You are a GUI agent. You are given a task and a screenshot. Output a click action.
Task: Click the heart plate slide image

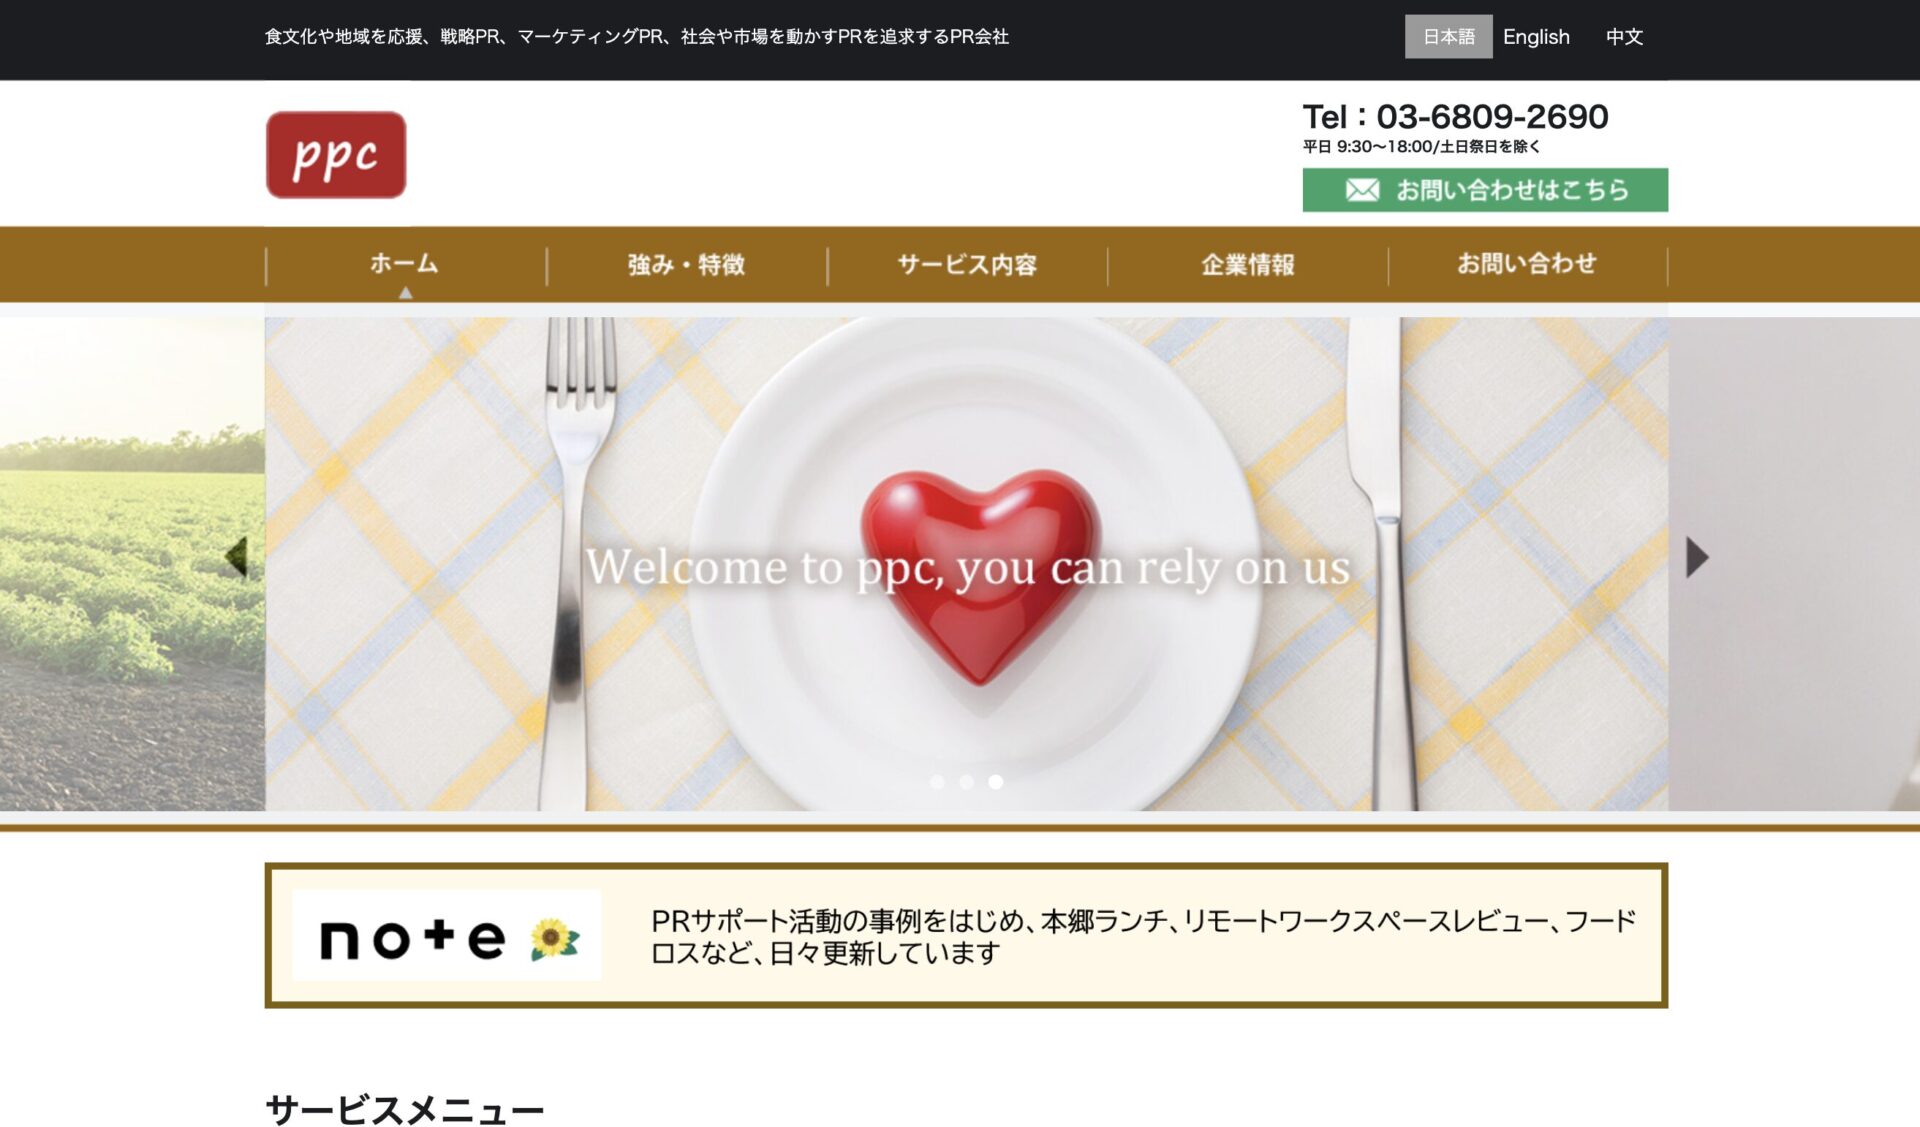tap(966, 564)
